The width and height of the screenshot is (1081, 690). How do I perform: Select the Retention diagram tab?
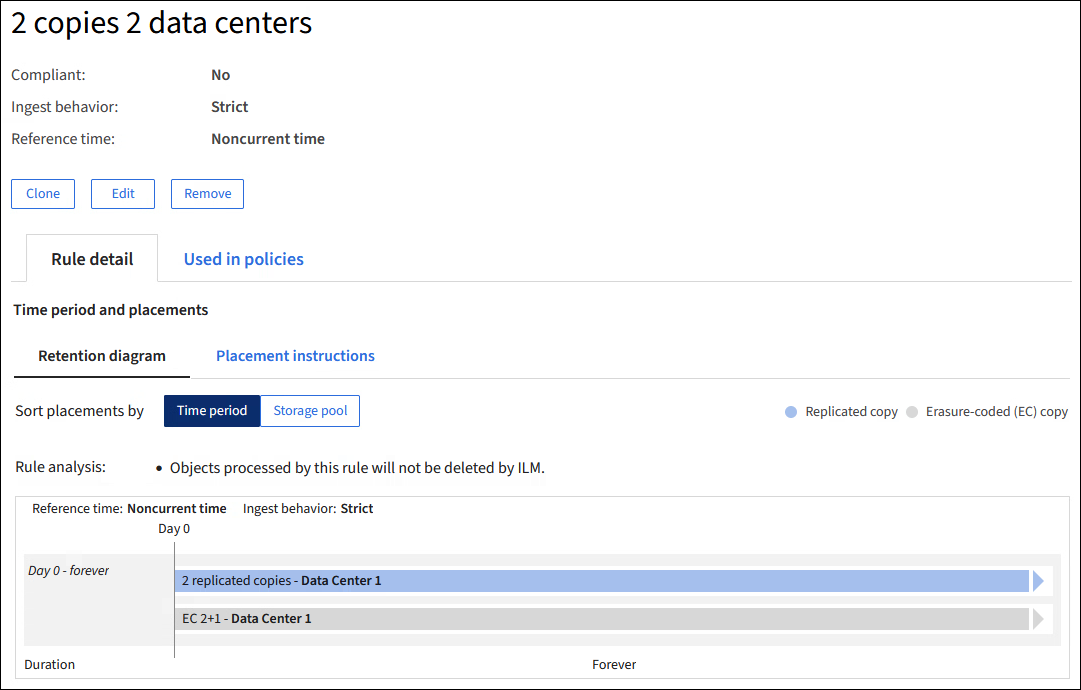coord(102,356)
